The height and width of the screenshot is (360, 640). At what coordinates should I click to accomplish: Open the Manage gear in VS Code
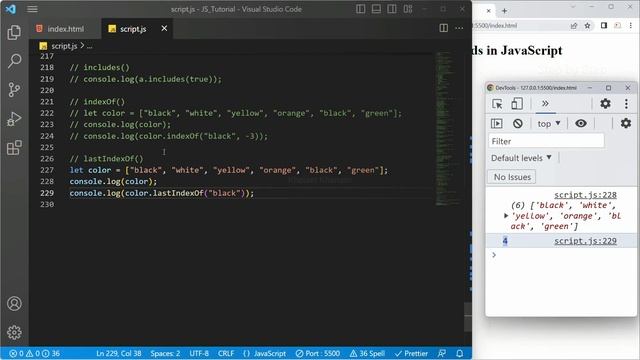point(14,332)
